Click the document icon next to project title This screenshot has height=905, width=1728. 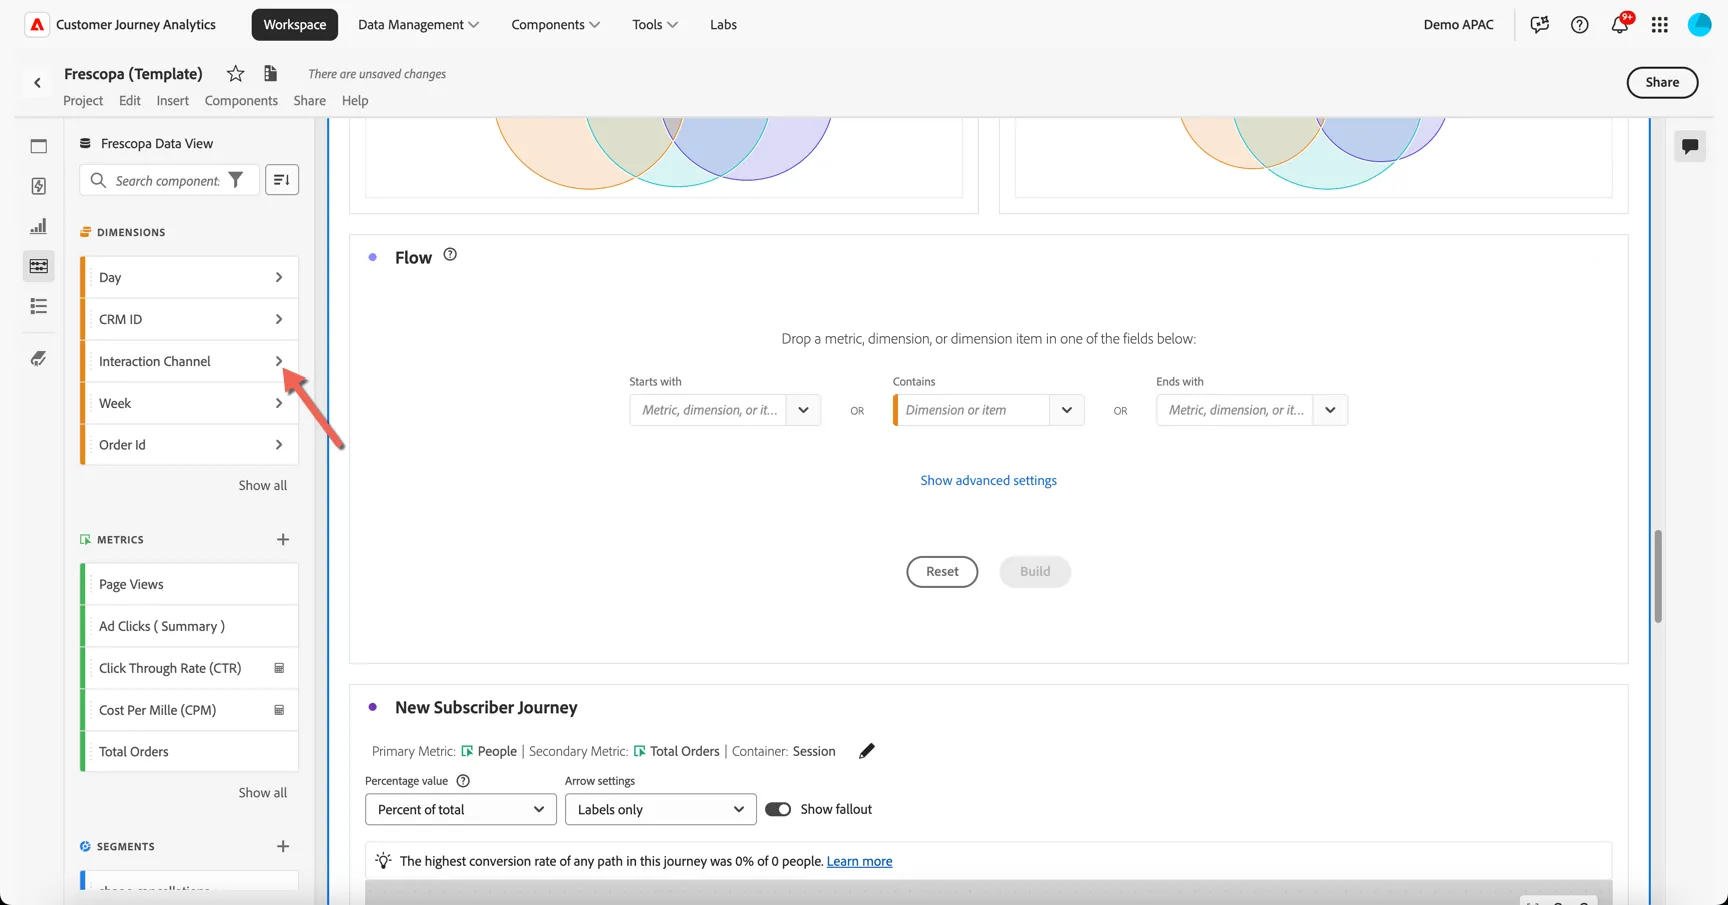pyautogui.click(x=270, y=73)
